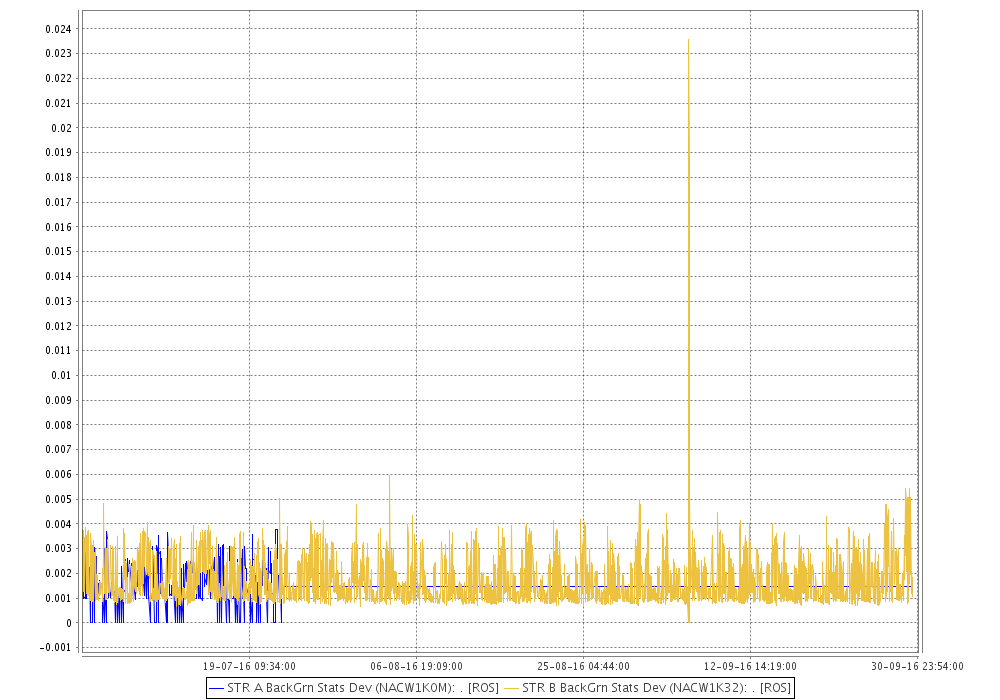
Task: Select the 12-09-16 14:19:00 x-axis label
Action: 750,666
